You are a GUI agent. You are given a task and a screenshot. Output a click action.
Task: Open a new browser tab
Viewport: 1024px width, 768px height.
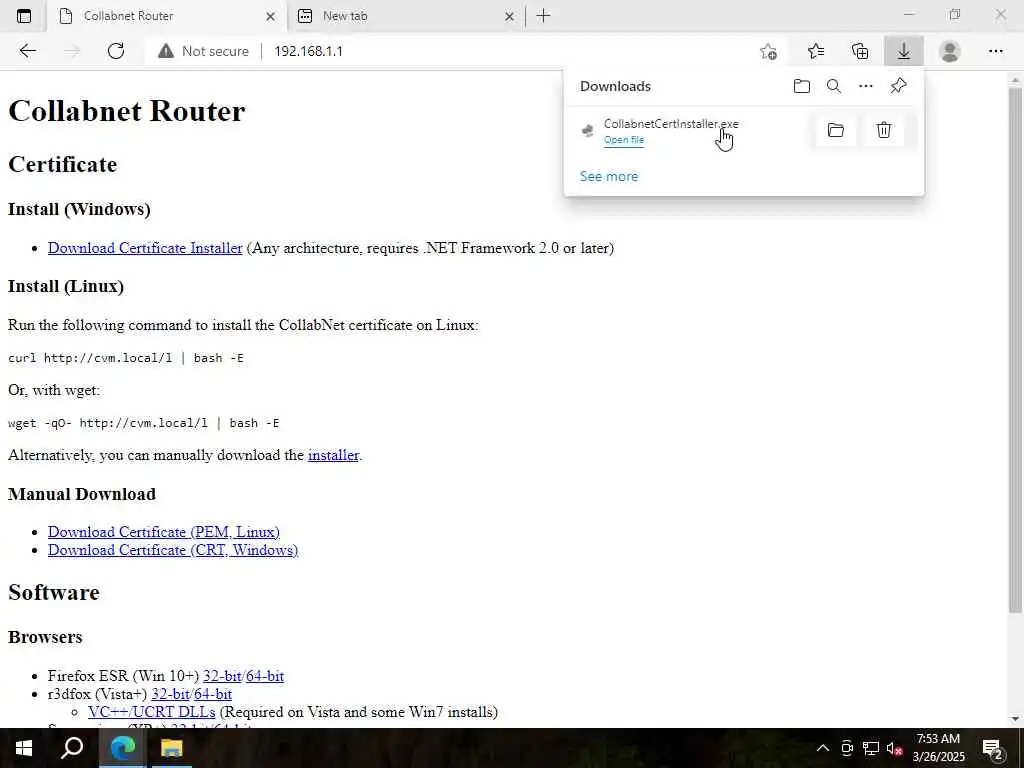[x=543, y=16]
